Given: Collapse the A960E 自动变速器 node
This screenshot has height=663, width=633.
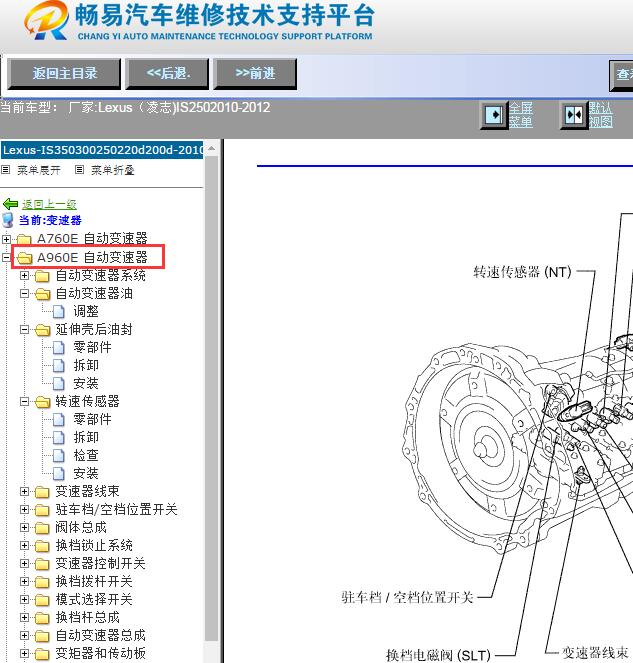Looking at the screenshot, I should (6, 257).
